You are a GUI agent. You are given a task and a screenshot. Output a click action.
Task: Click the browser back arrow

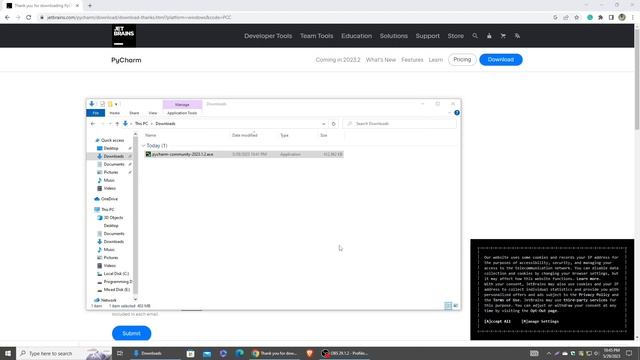pos(7,18)
